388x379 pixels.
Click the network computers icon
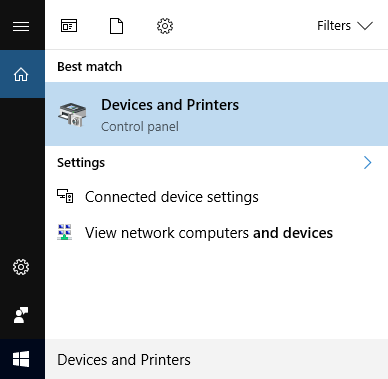pyautogui.click(x=65, y=232)
